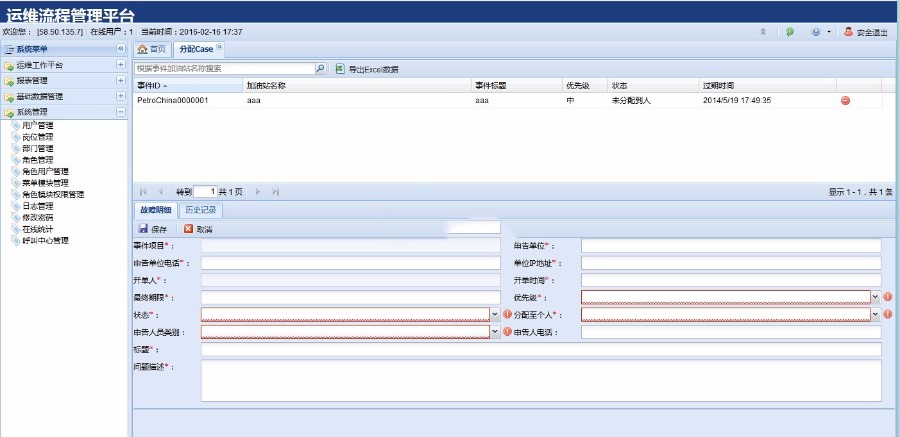Image resolution: width=900 pixels, height=437 pixels.
Task: Open 角色模块权限管理 in the tree
Action: 53,195
